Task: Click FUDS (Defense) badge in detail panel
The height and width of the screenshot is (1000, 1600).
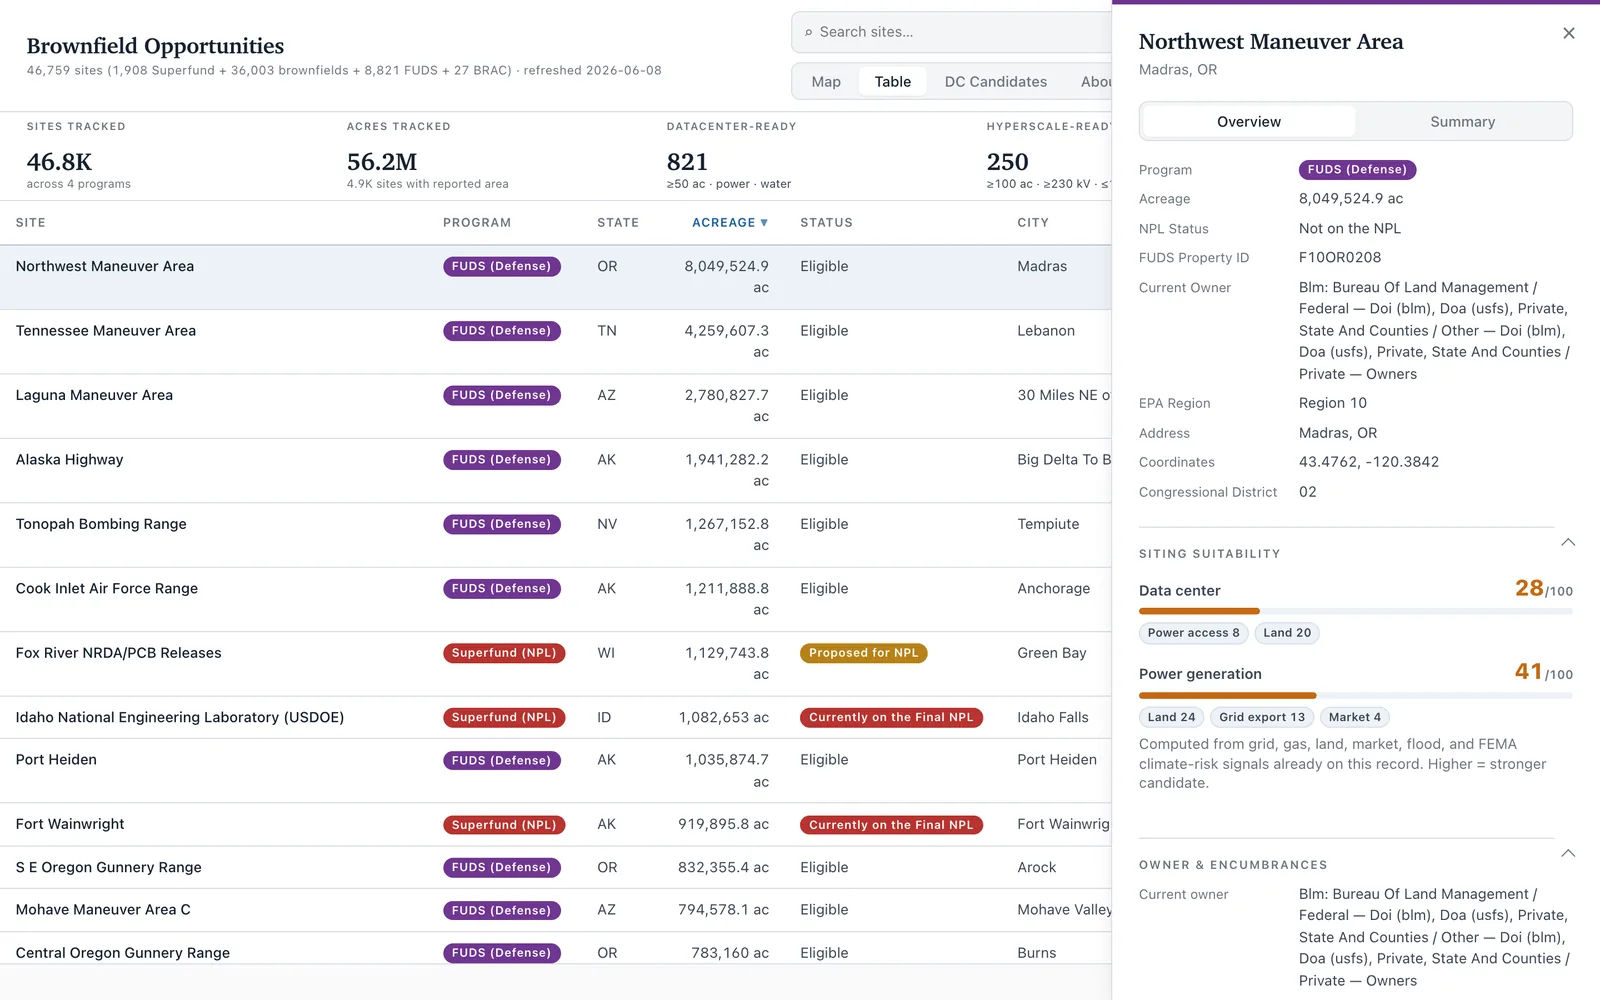Action: click(1357, 170)
